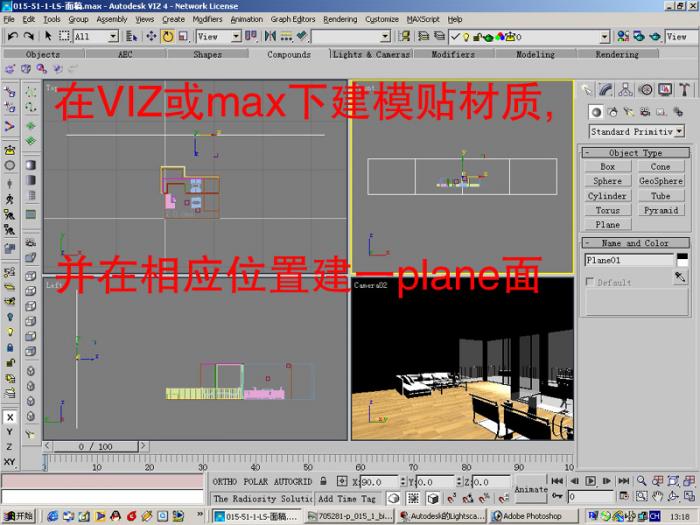Click the Add Time Tag button
This screenshot has width=700, height=525.
click(x=346, y=498)
